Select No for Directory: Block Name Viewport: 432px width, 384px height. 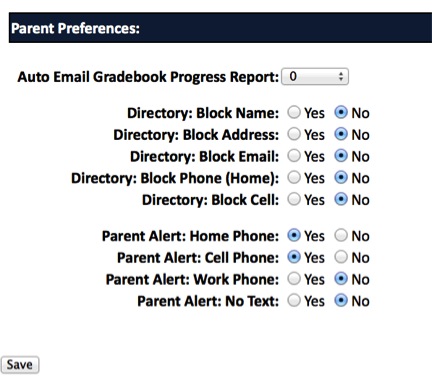coord(341,113)
